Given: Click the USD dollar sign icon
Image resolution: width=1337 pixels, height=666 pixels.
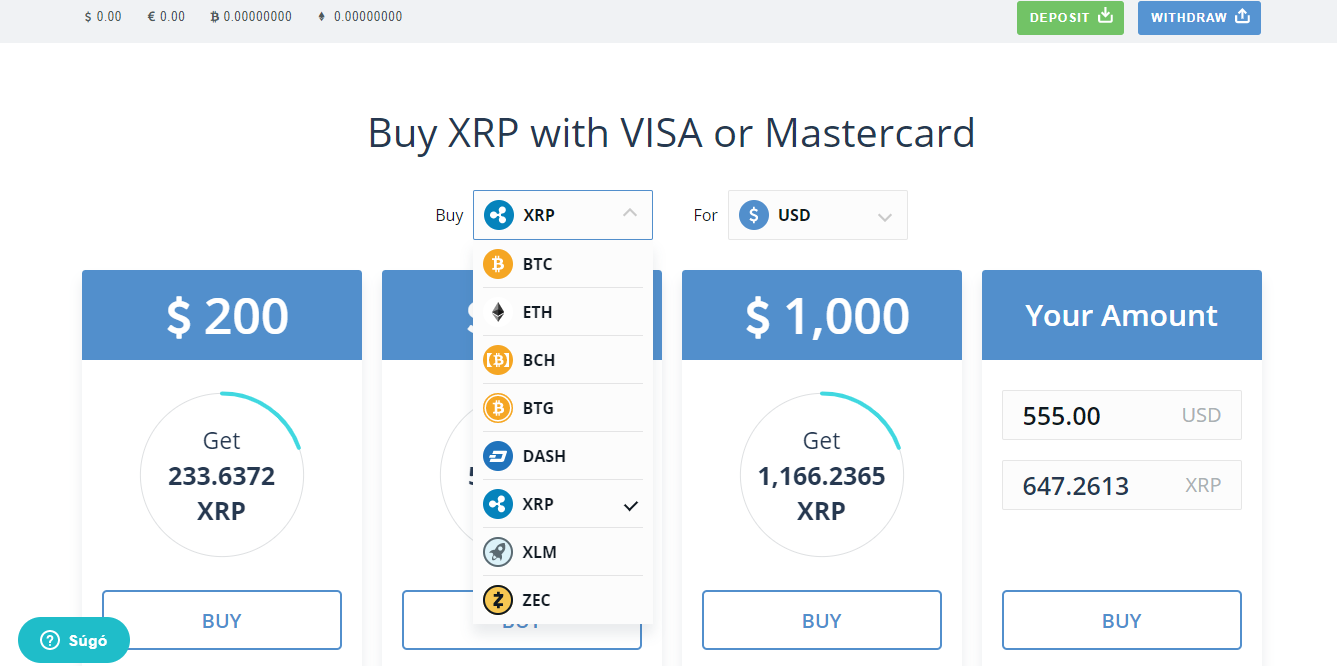Looking at the screenshot, I should pos(754,215).
